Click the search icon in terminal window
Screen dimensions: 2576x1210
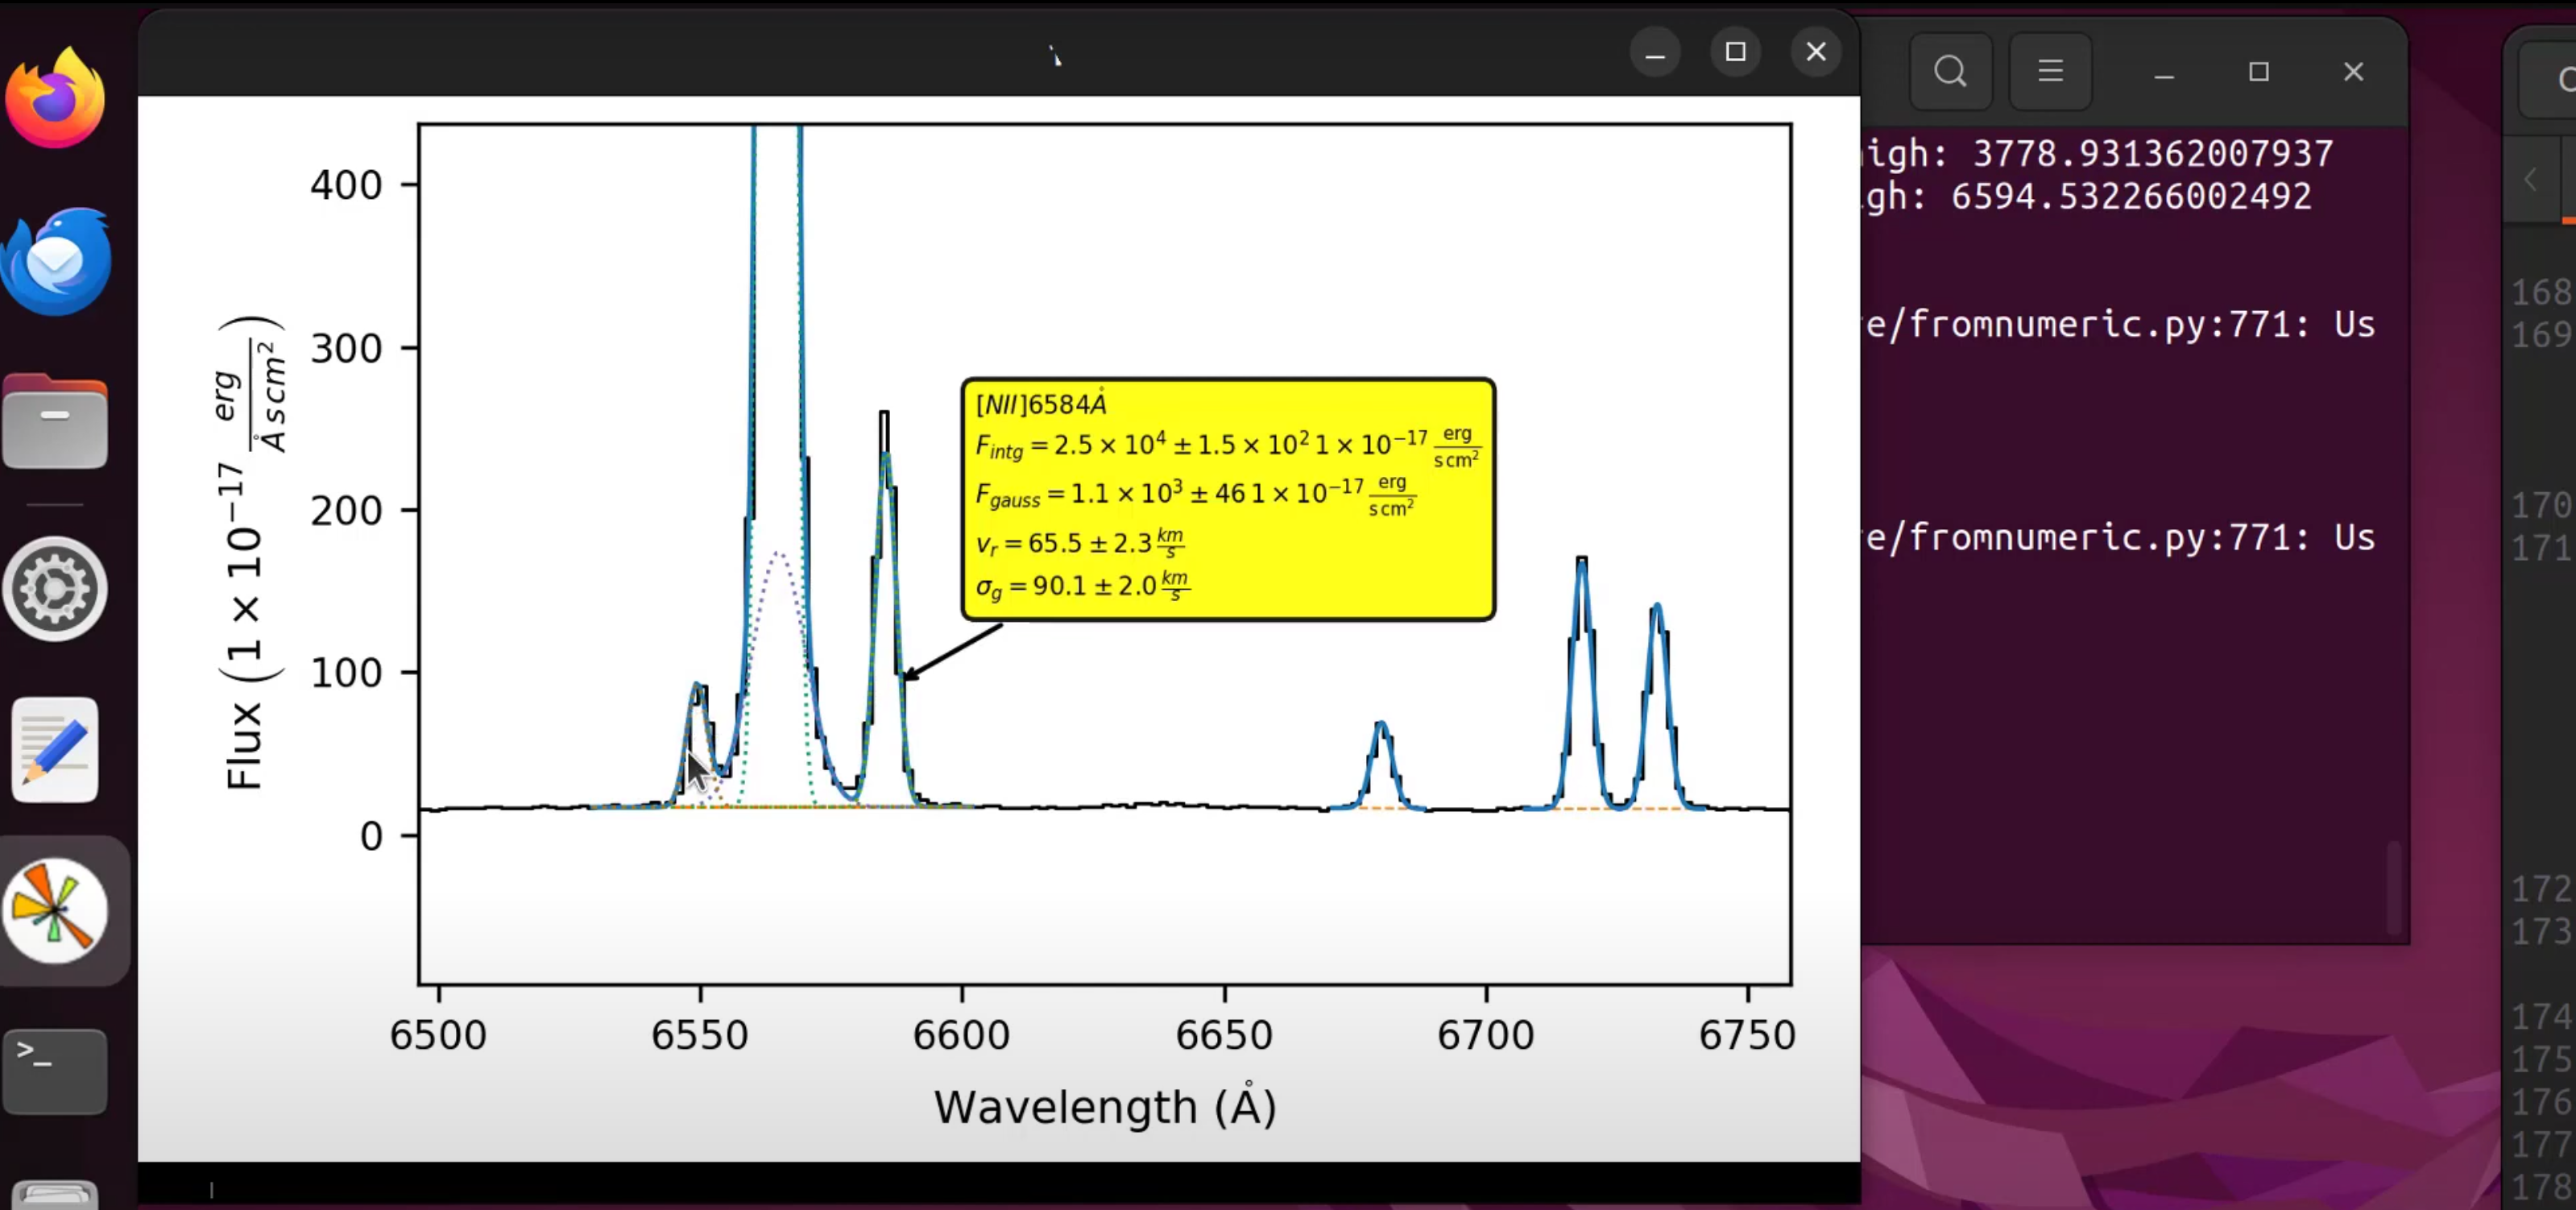coord(1950,71)
